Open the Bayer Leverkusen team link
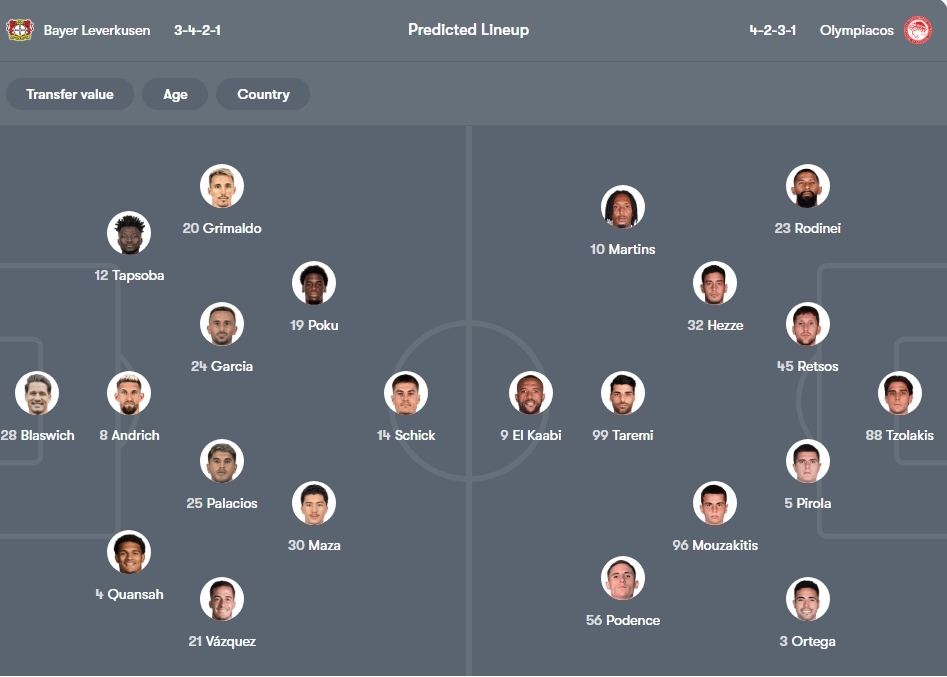The height and width of the screenshot is (677, 947). pyautogui.click(x=97, y=30)
